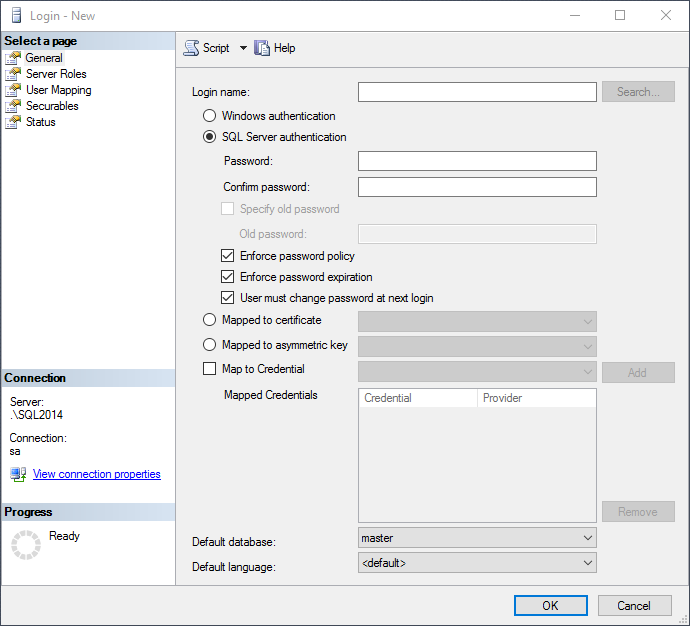Click the User Mapping page icon
Viewport: 690px width, 626px height.
[x=13, y=90]
